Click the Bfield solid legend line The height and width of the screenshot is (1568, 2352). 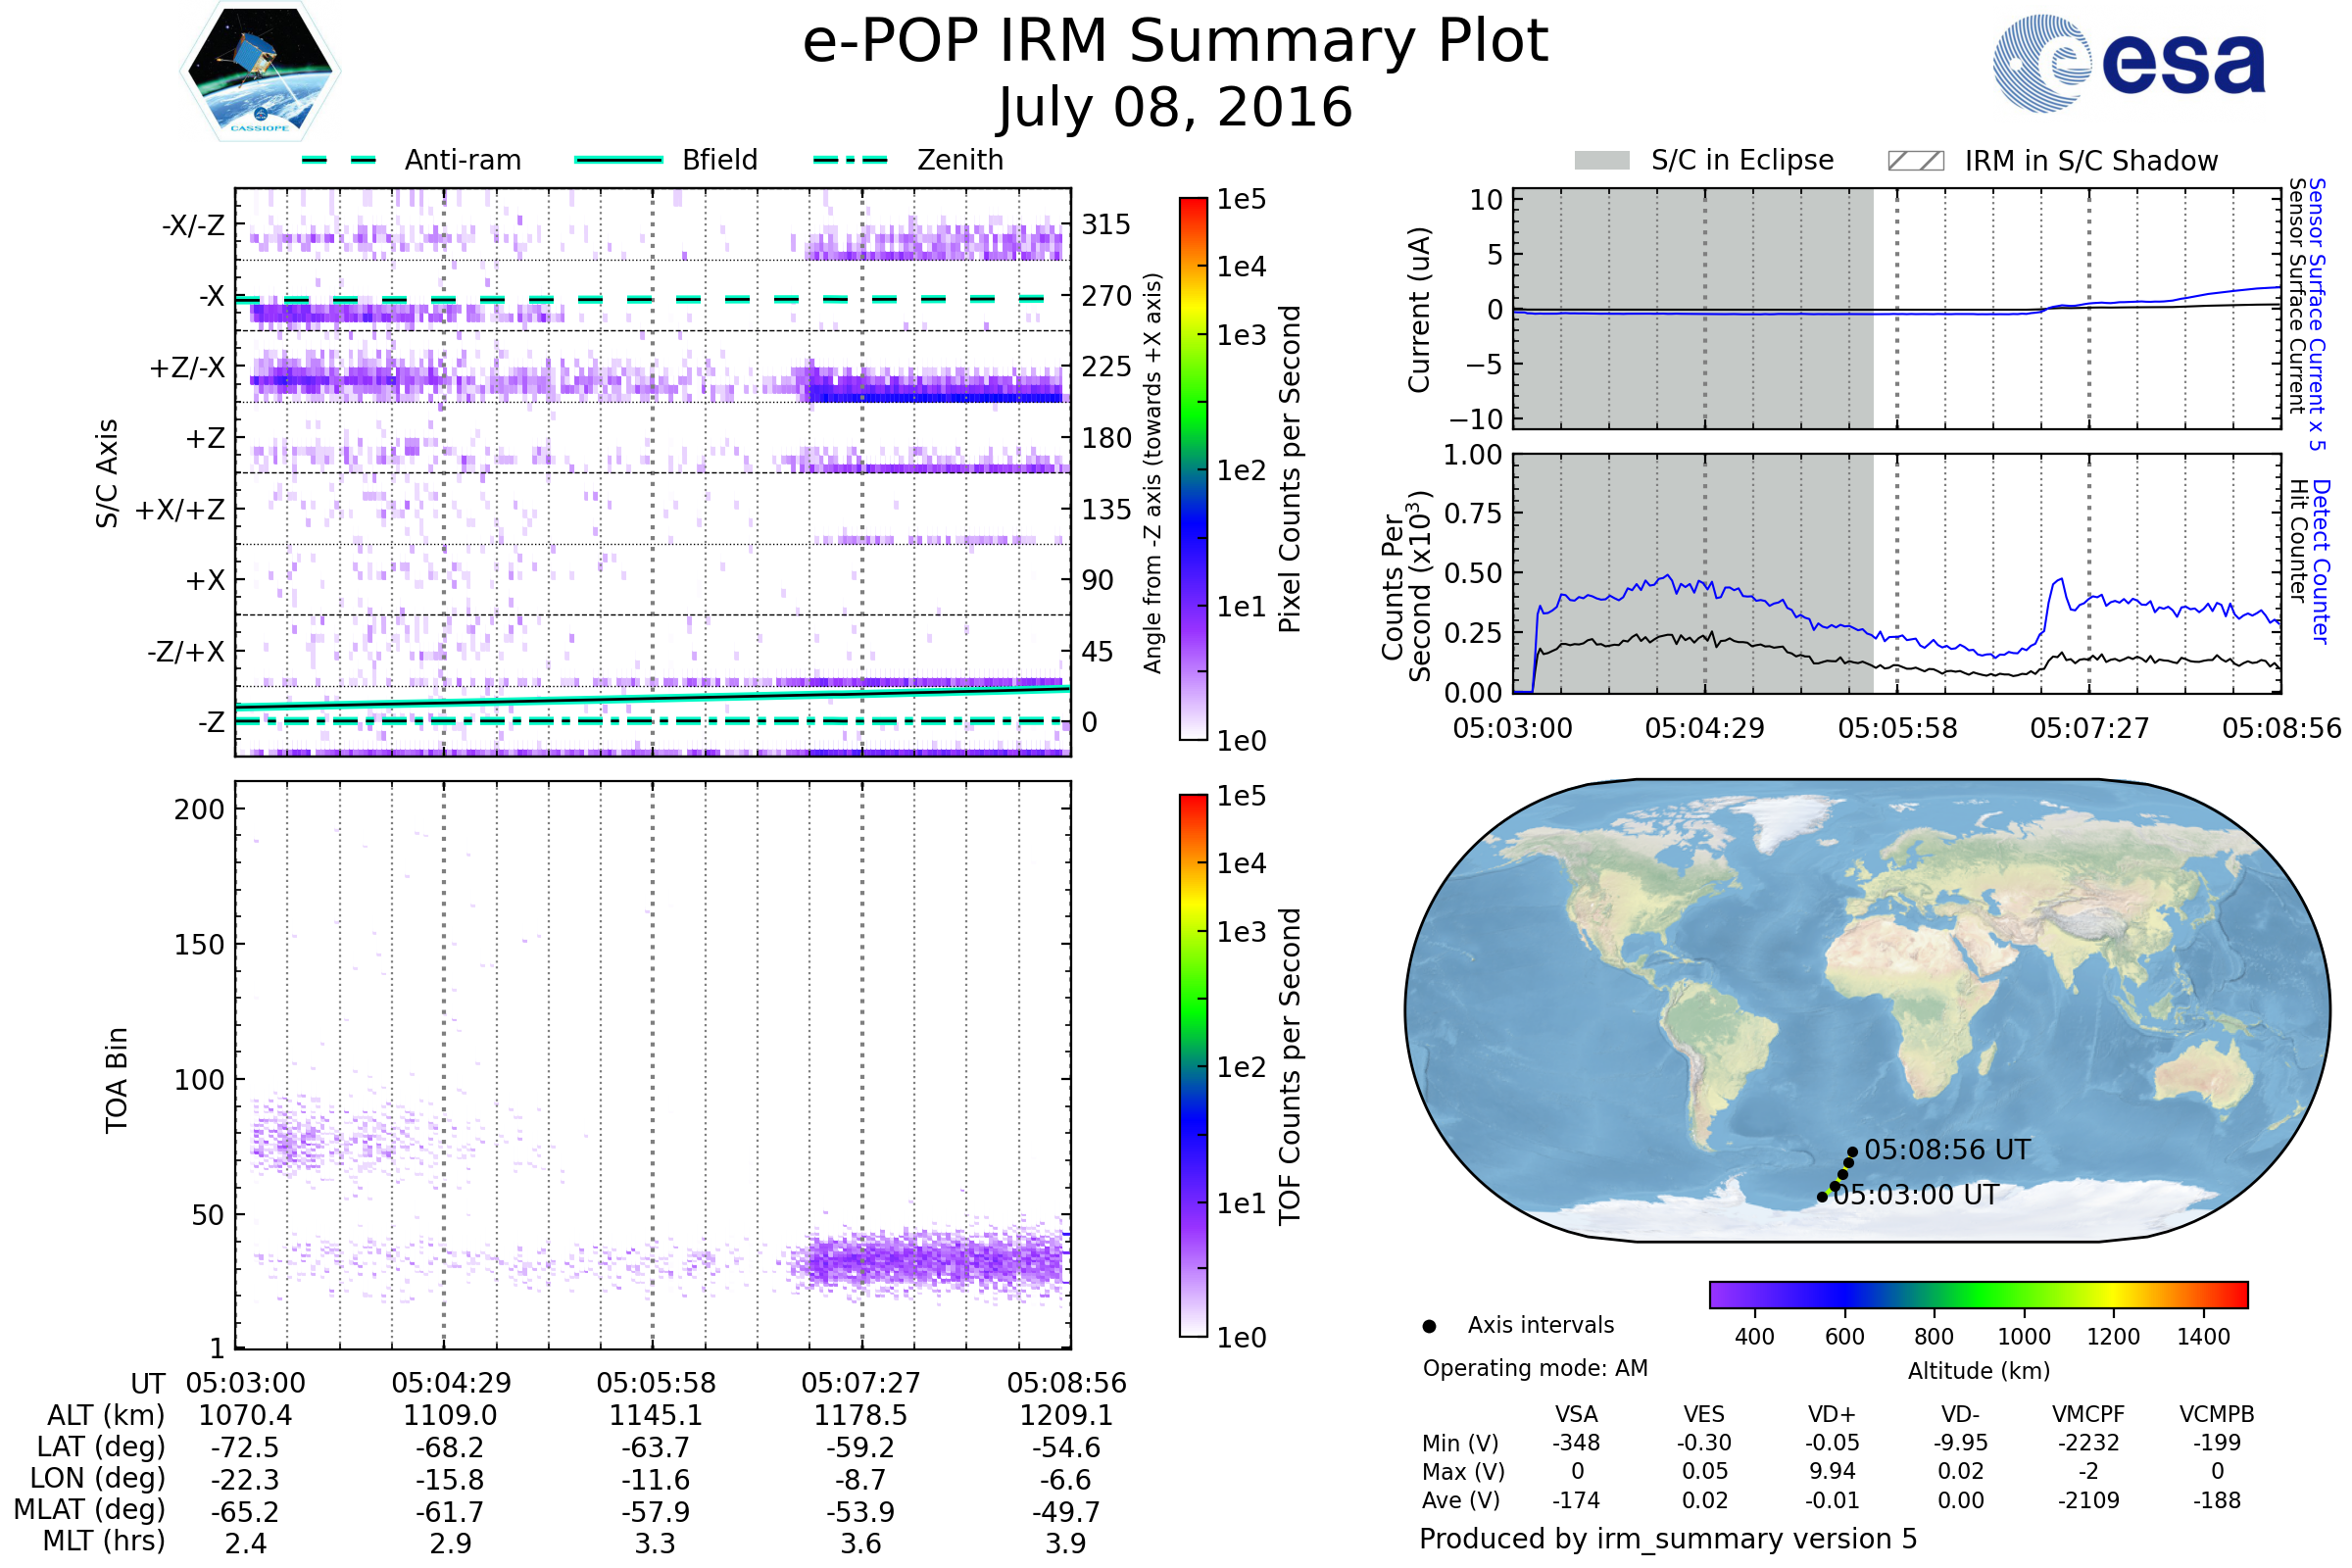coord(618,160)
